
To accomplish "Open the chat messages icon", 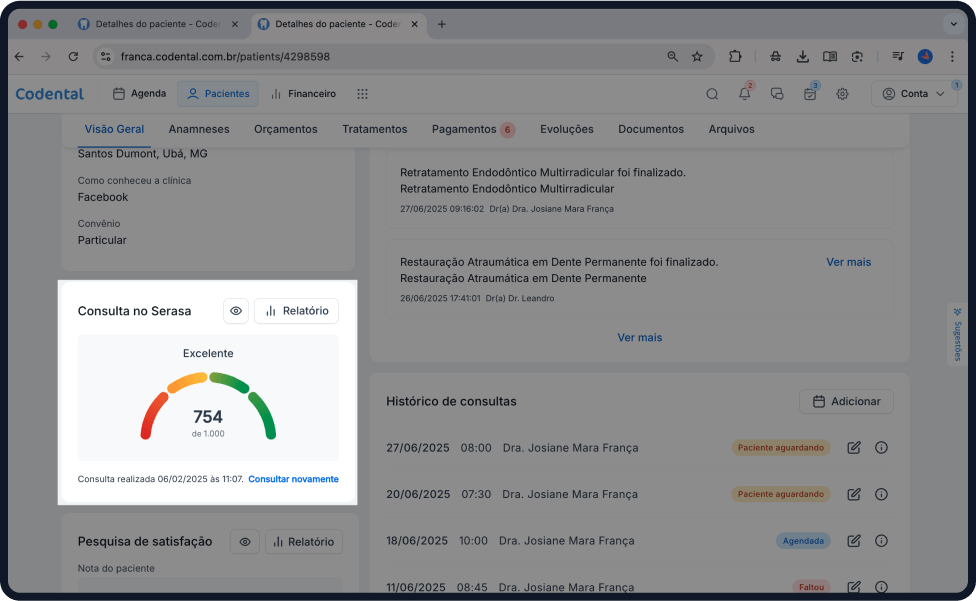I will pyautogui.click(x=777, y=94).
